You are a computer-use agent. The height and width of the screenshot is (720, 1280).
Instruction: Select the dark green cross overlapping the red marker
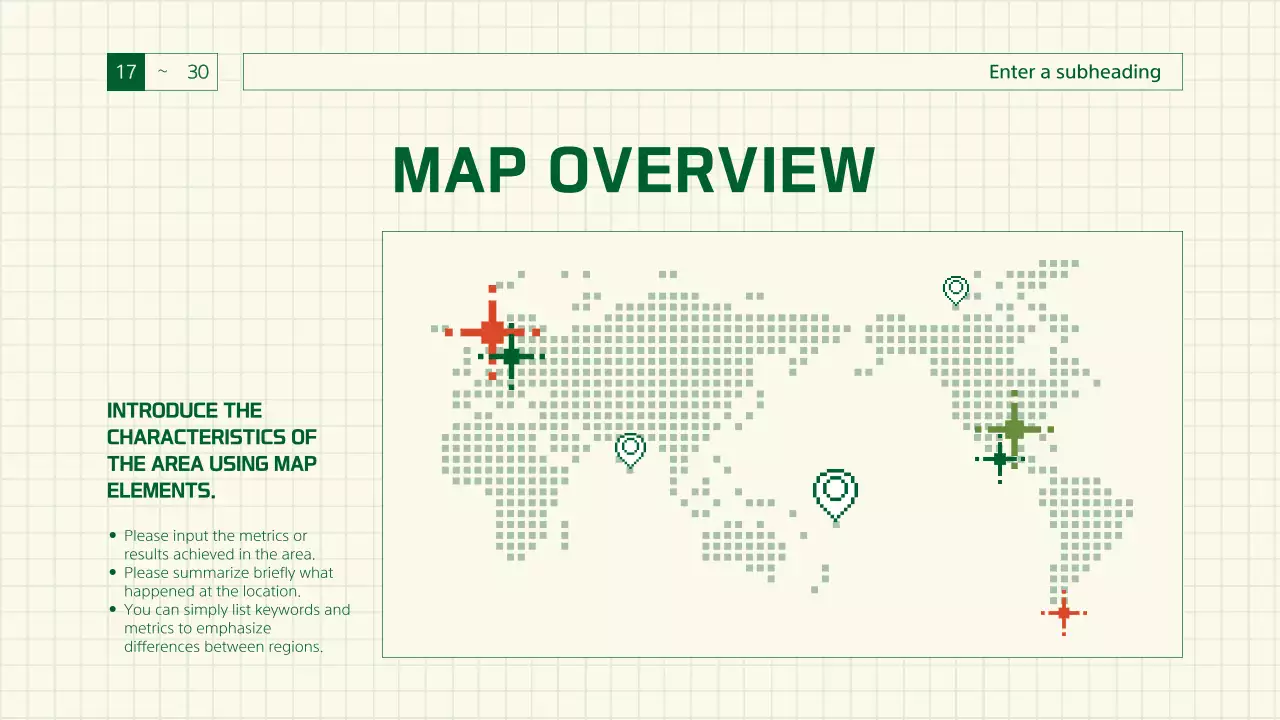pyautogui.click(x=512, y=356)
